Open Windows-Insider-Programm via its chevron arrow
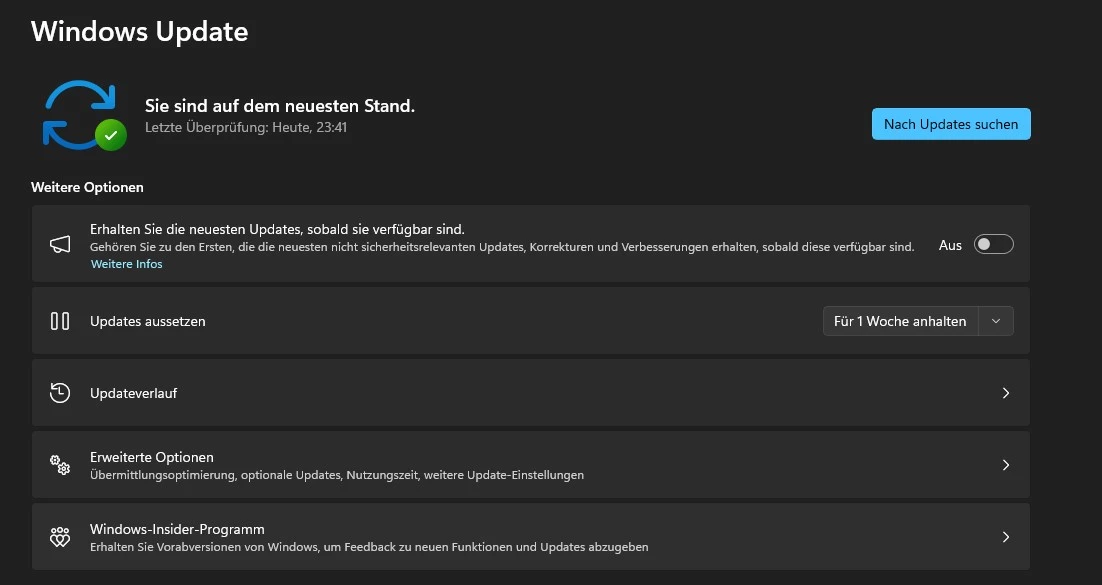 click(1006, 537)
